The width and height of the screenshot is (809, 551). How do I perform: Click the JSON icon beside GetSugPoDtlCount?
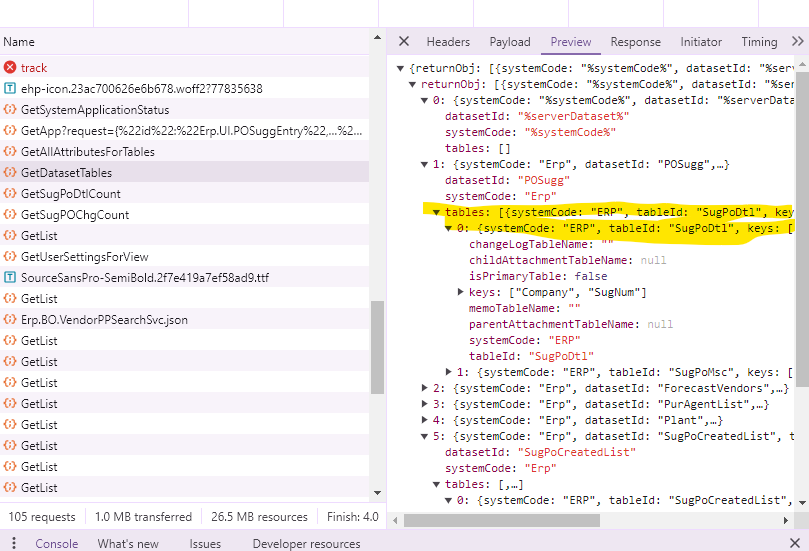coord(10,193)
